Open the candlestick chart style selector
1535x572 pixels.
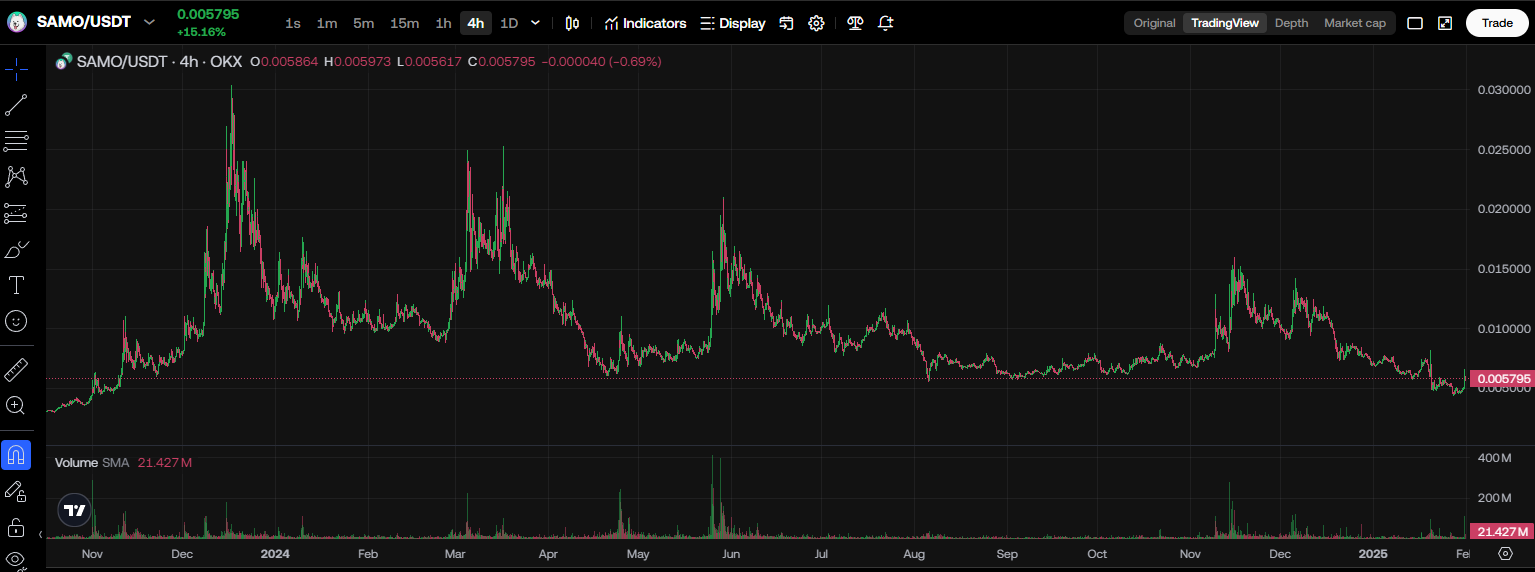coord(572,23)
